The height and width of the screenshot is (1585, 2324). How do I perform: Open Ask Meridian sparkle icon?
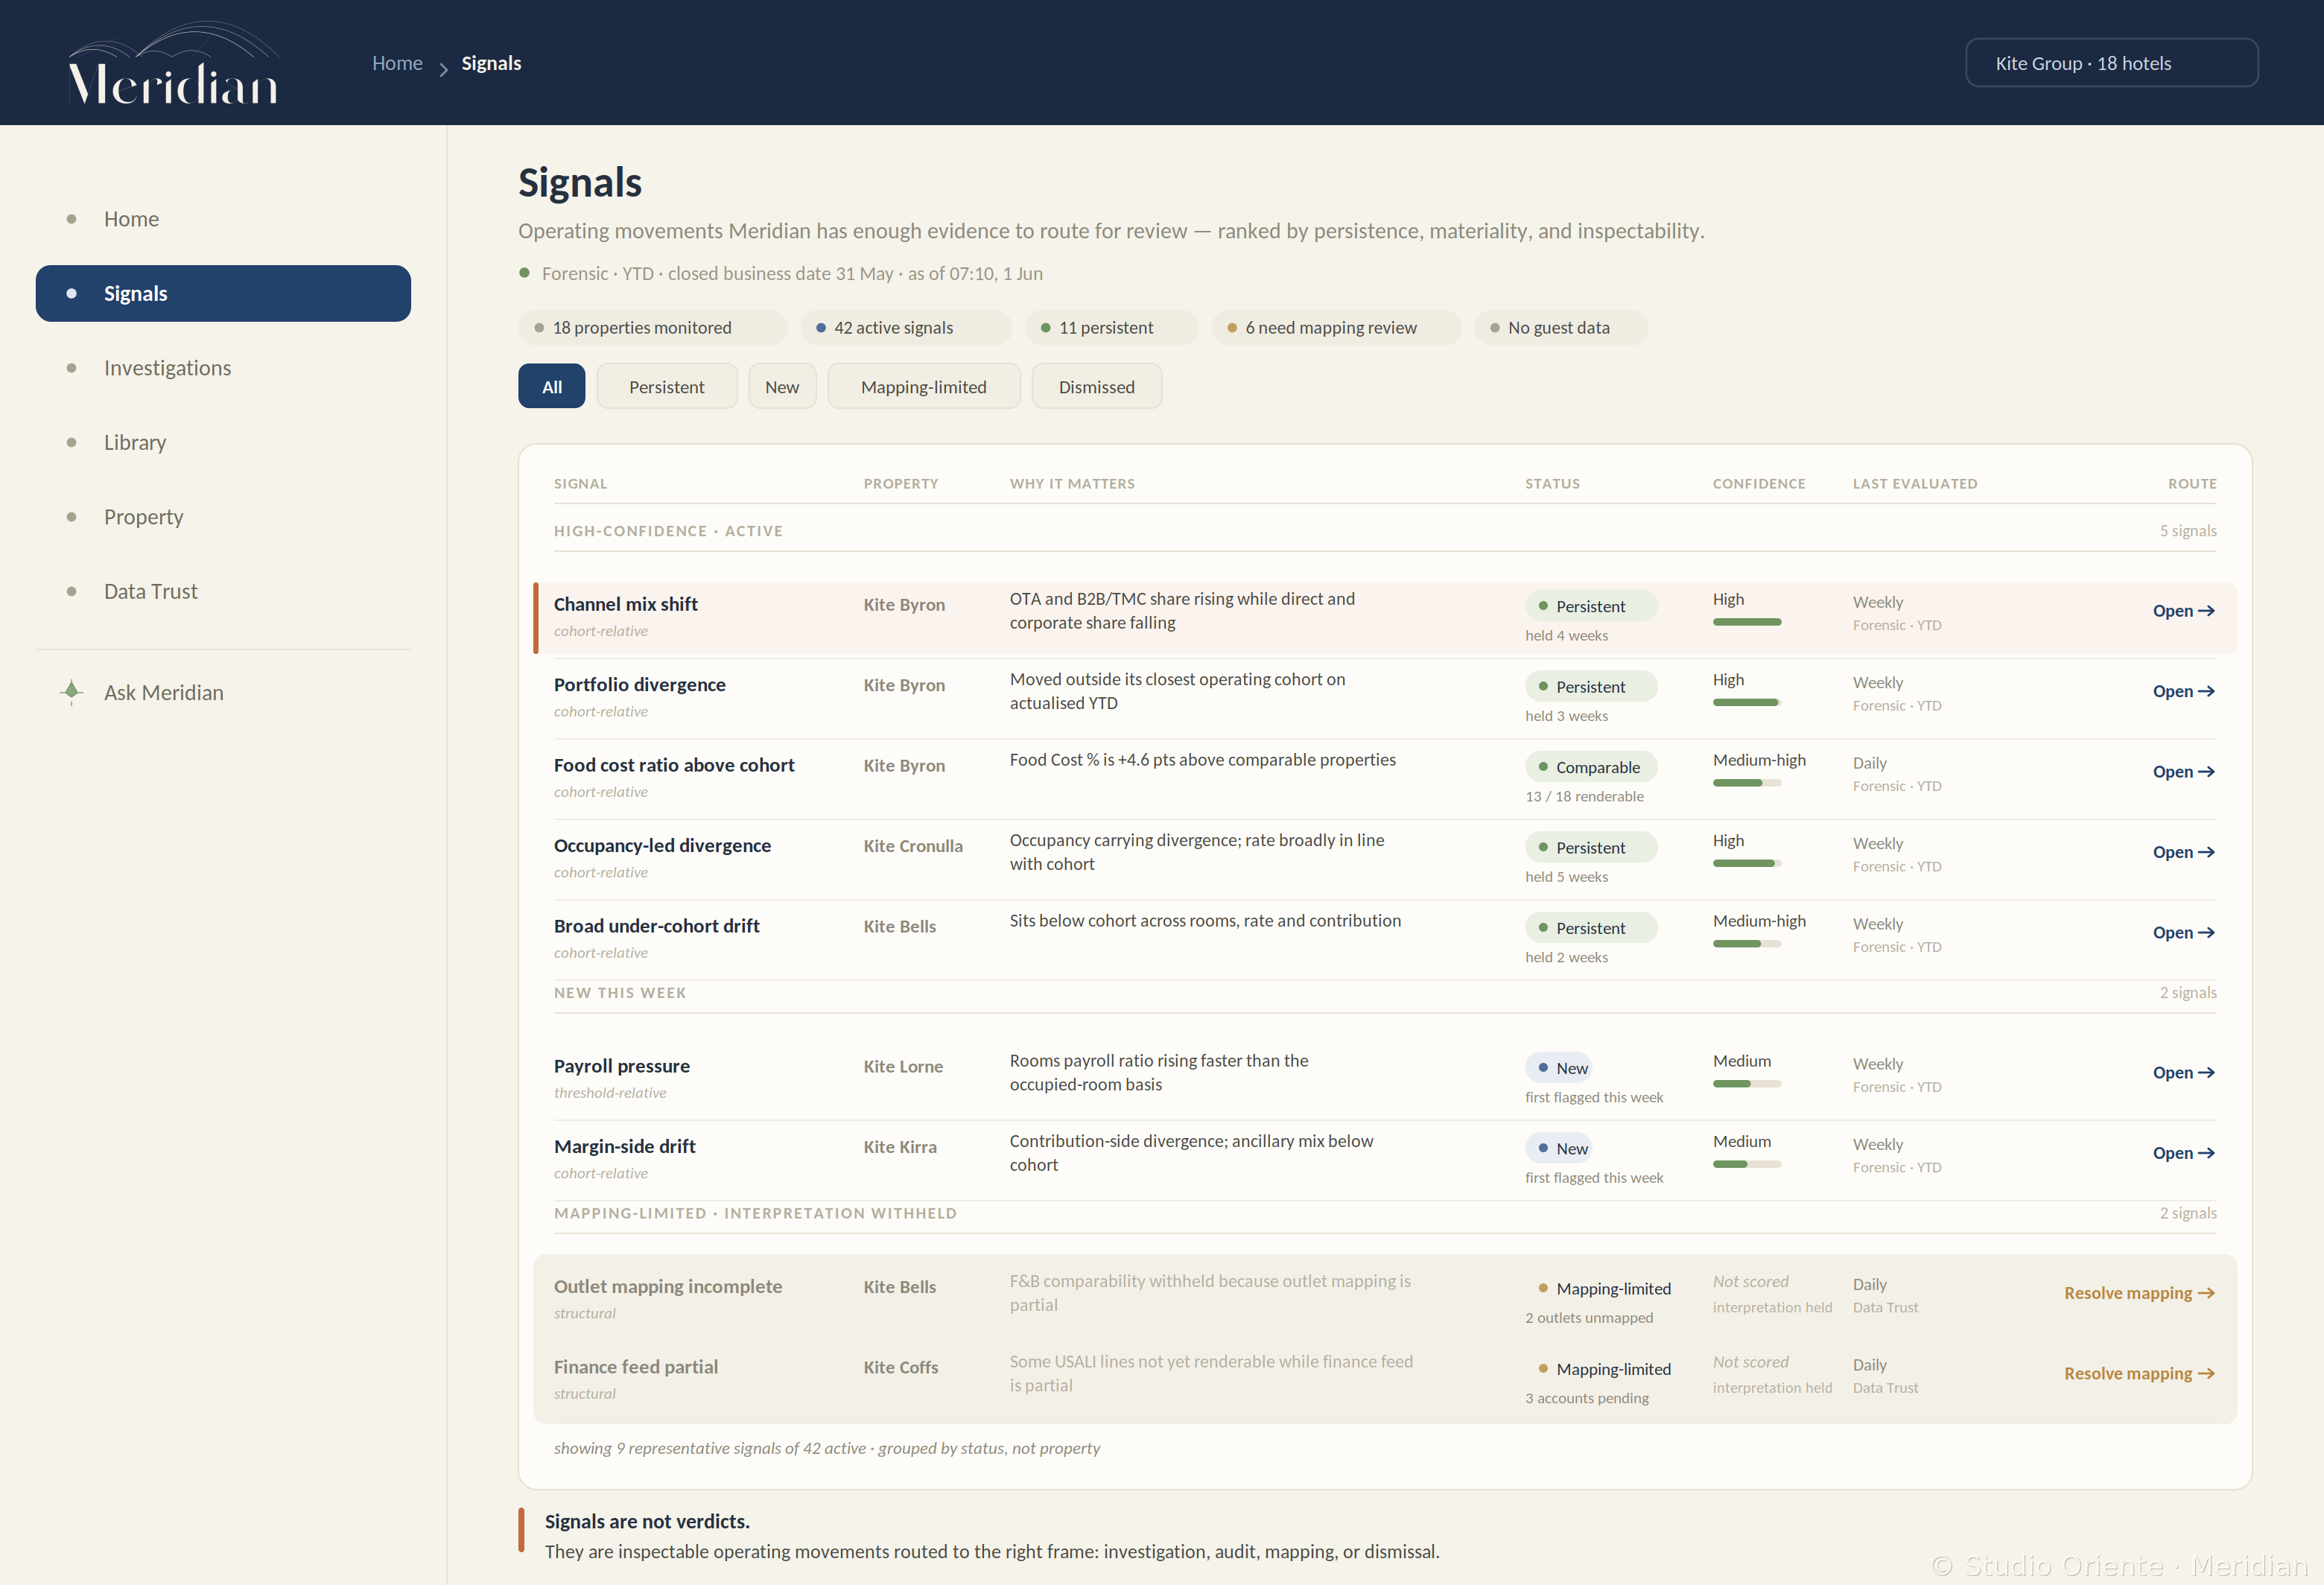(71, 692)
